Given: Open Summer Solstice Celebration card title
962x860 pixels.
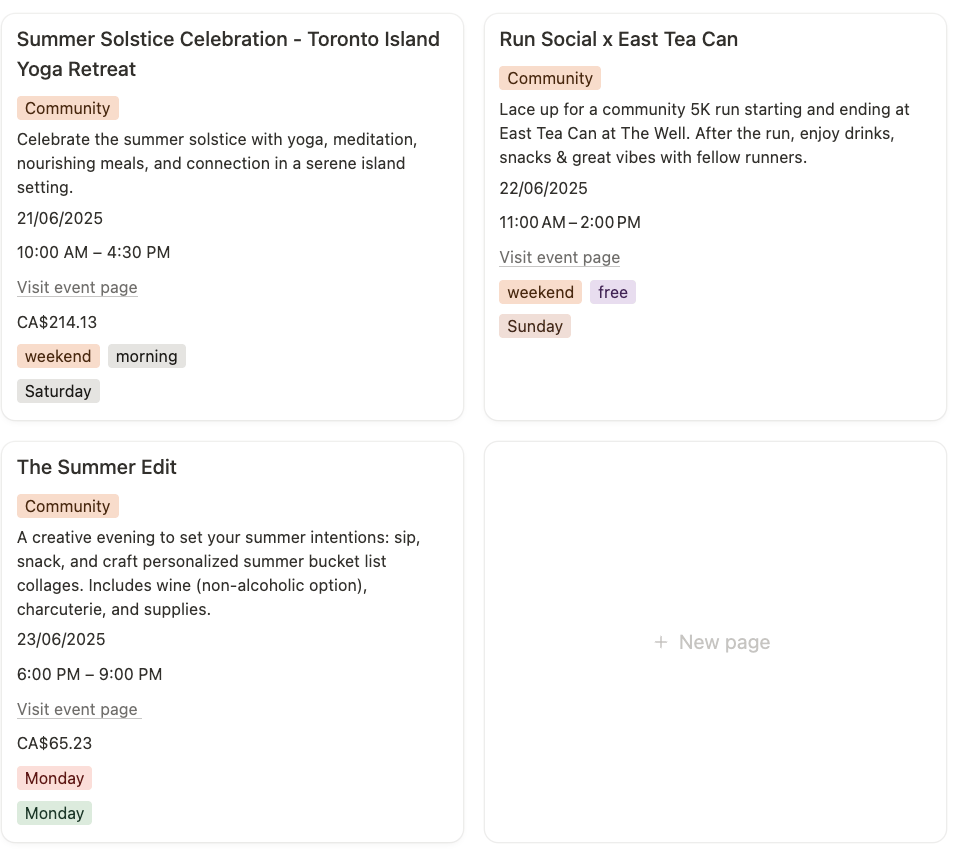Looking at the screenshot, I should click(228, 54).
